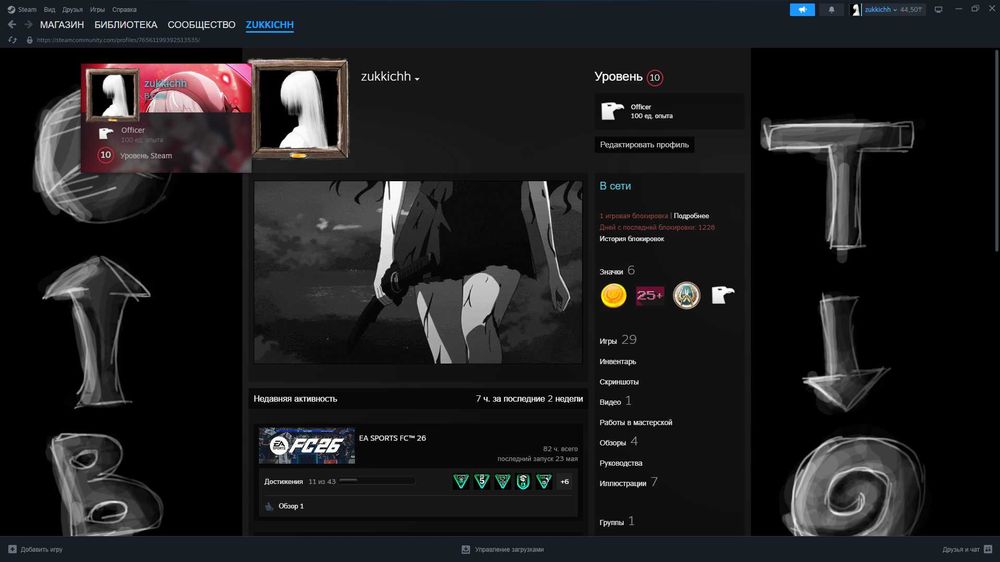Open the Подробнее link about the ban

coord(691,216)
